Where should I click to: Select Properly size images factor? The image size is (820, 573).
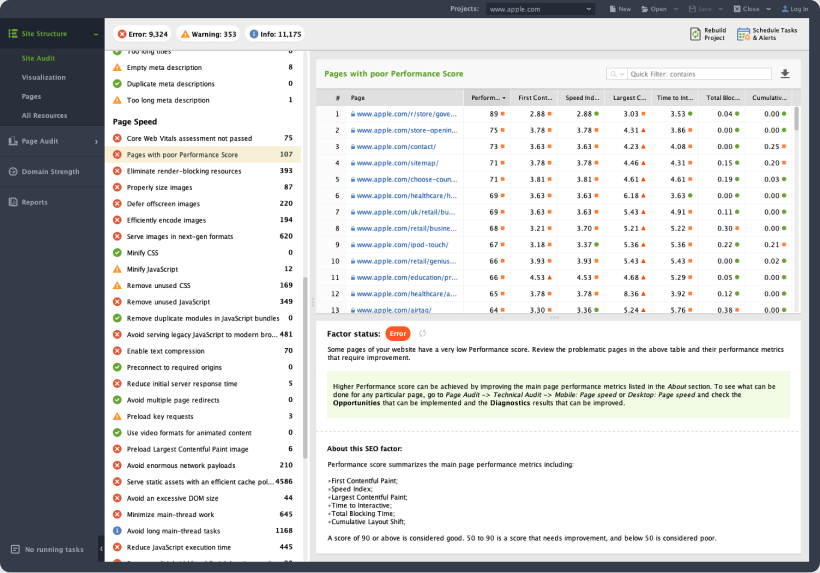point(204,187)
